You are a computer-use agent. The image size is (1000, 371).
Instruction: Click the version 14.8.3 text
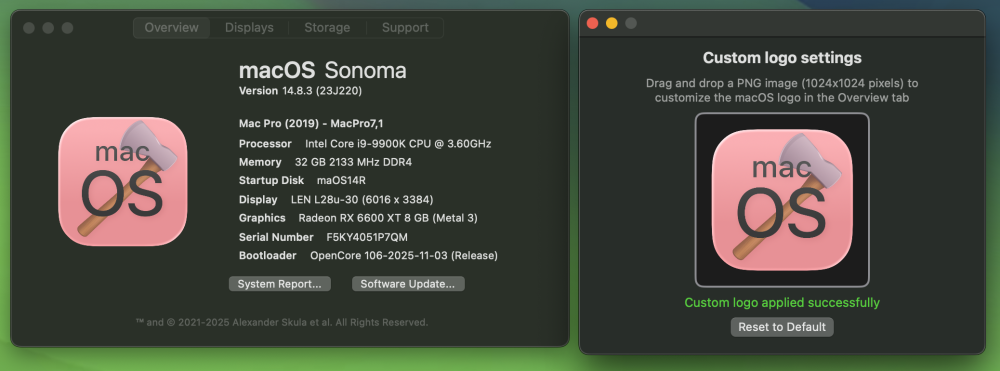pyautogui.click(x=321, y=91)
